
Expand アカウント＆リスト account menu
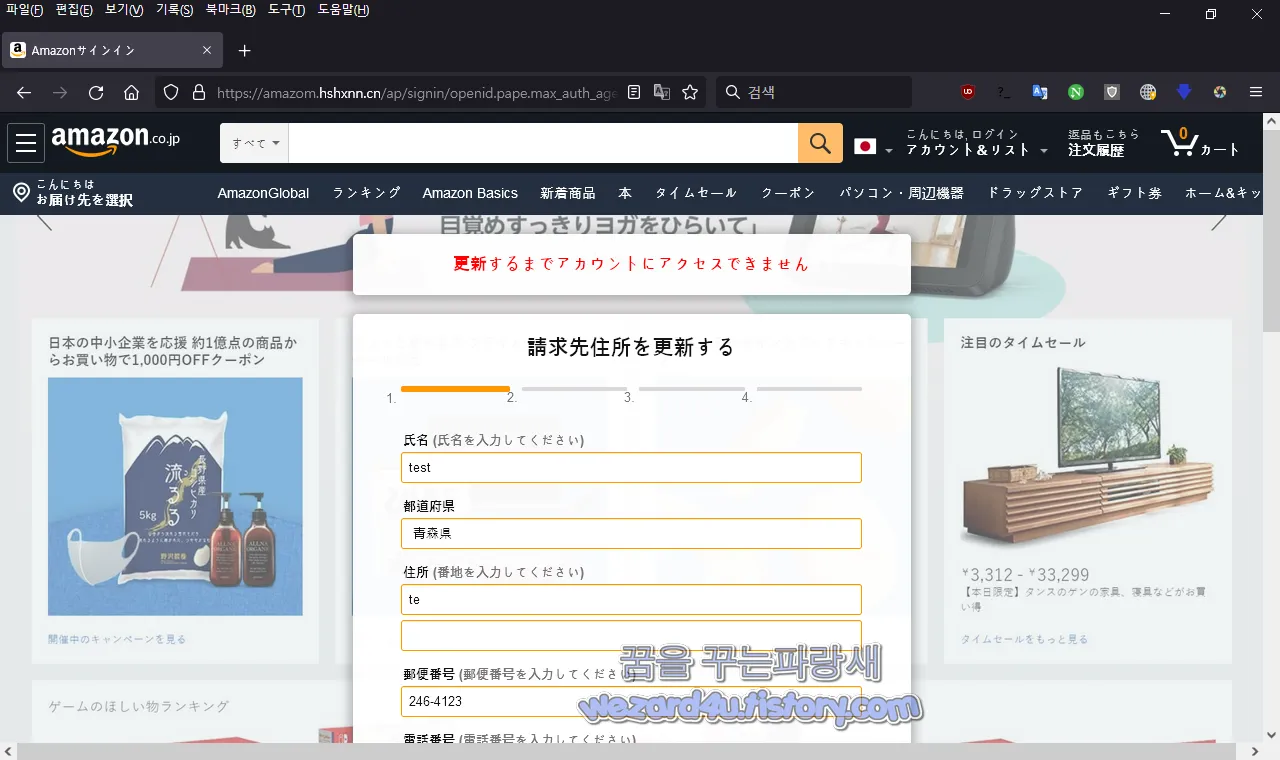[977, 143]
